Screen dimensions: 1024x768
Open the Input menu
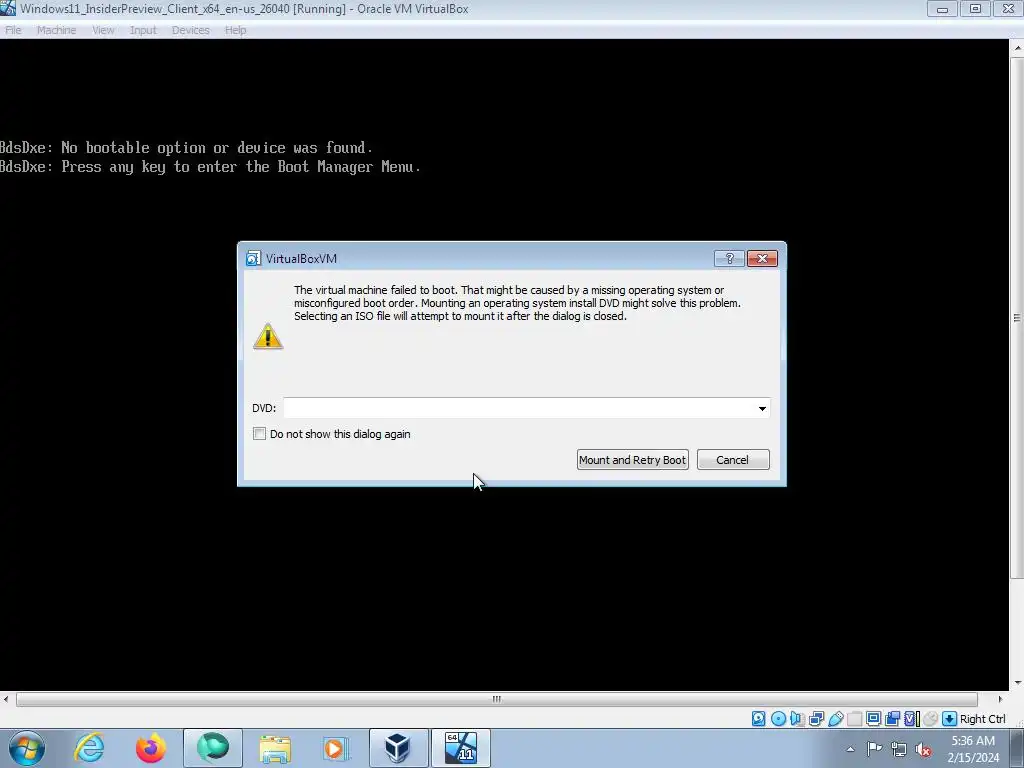tap(143, 30)
